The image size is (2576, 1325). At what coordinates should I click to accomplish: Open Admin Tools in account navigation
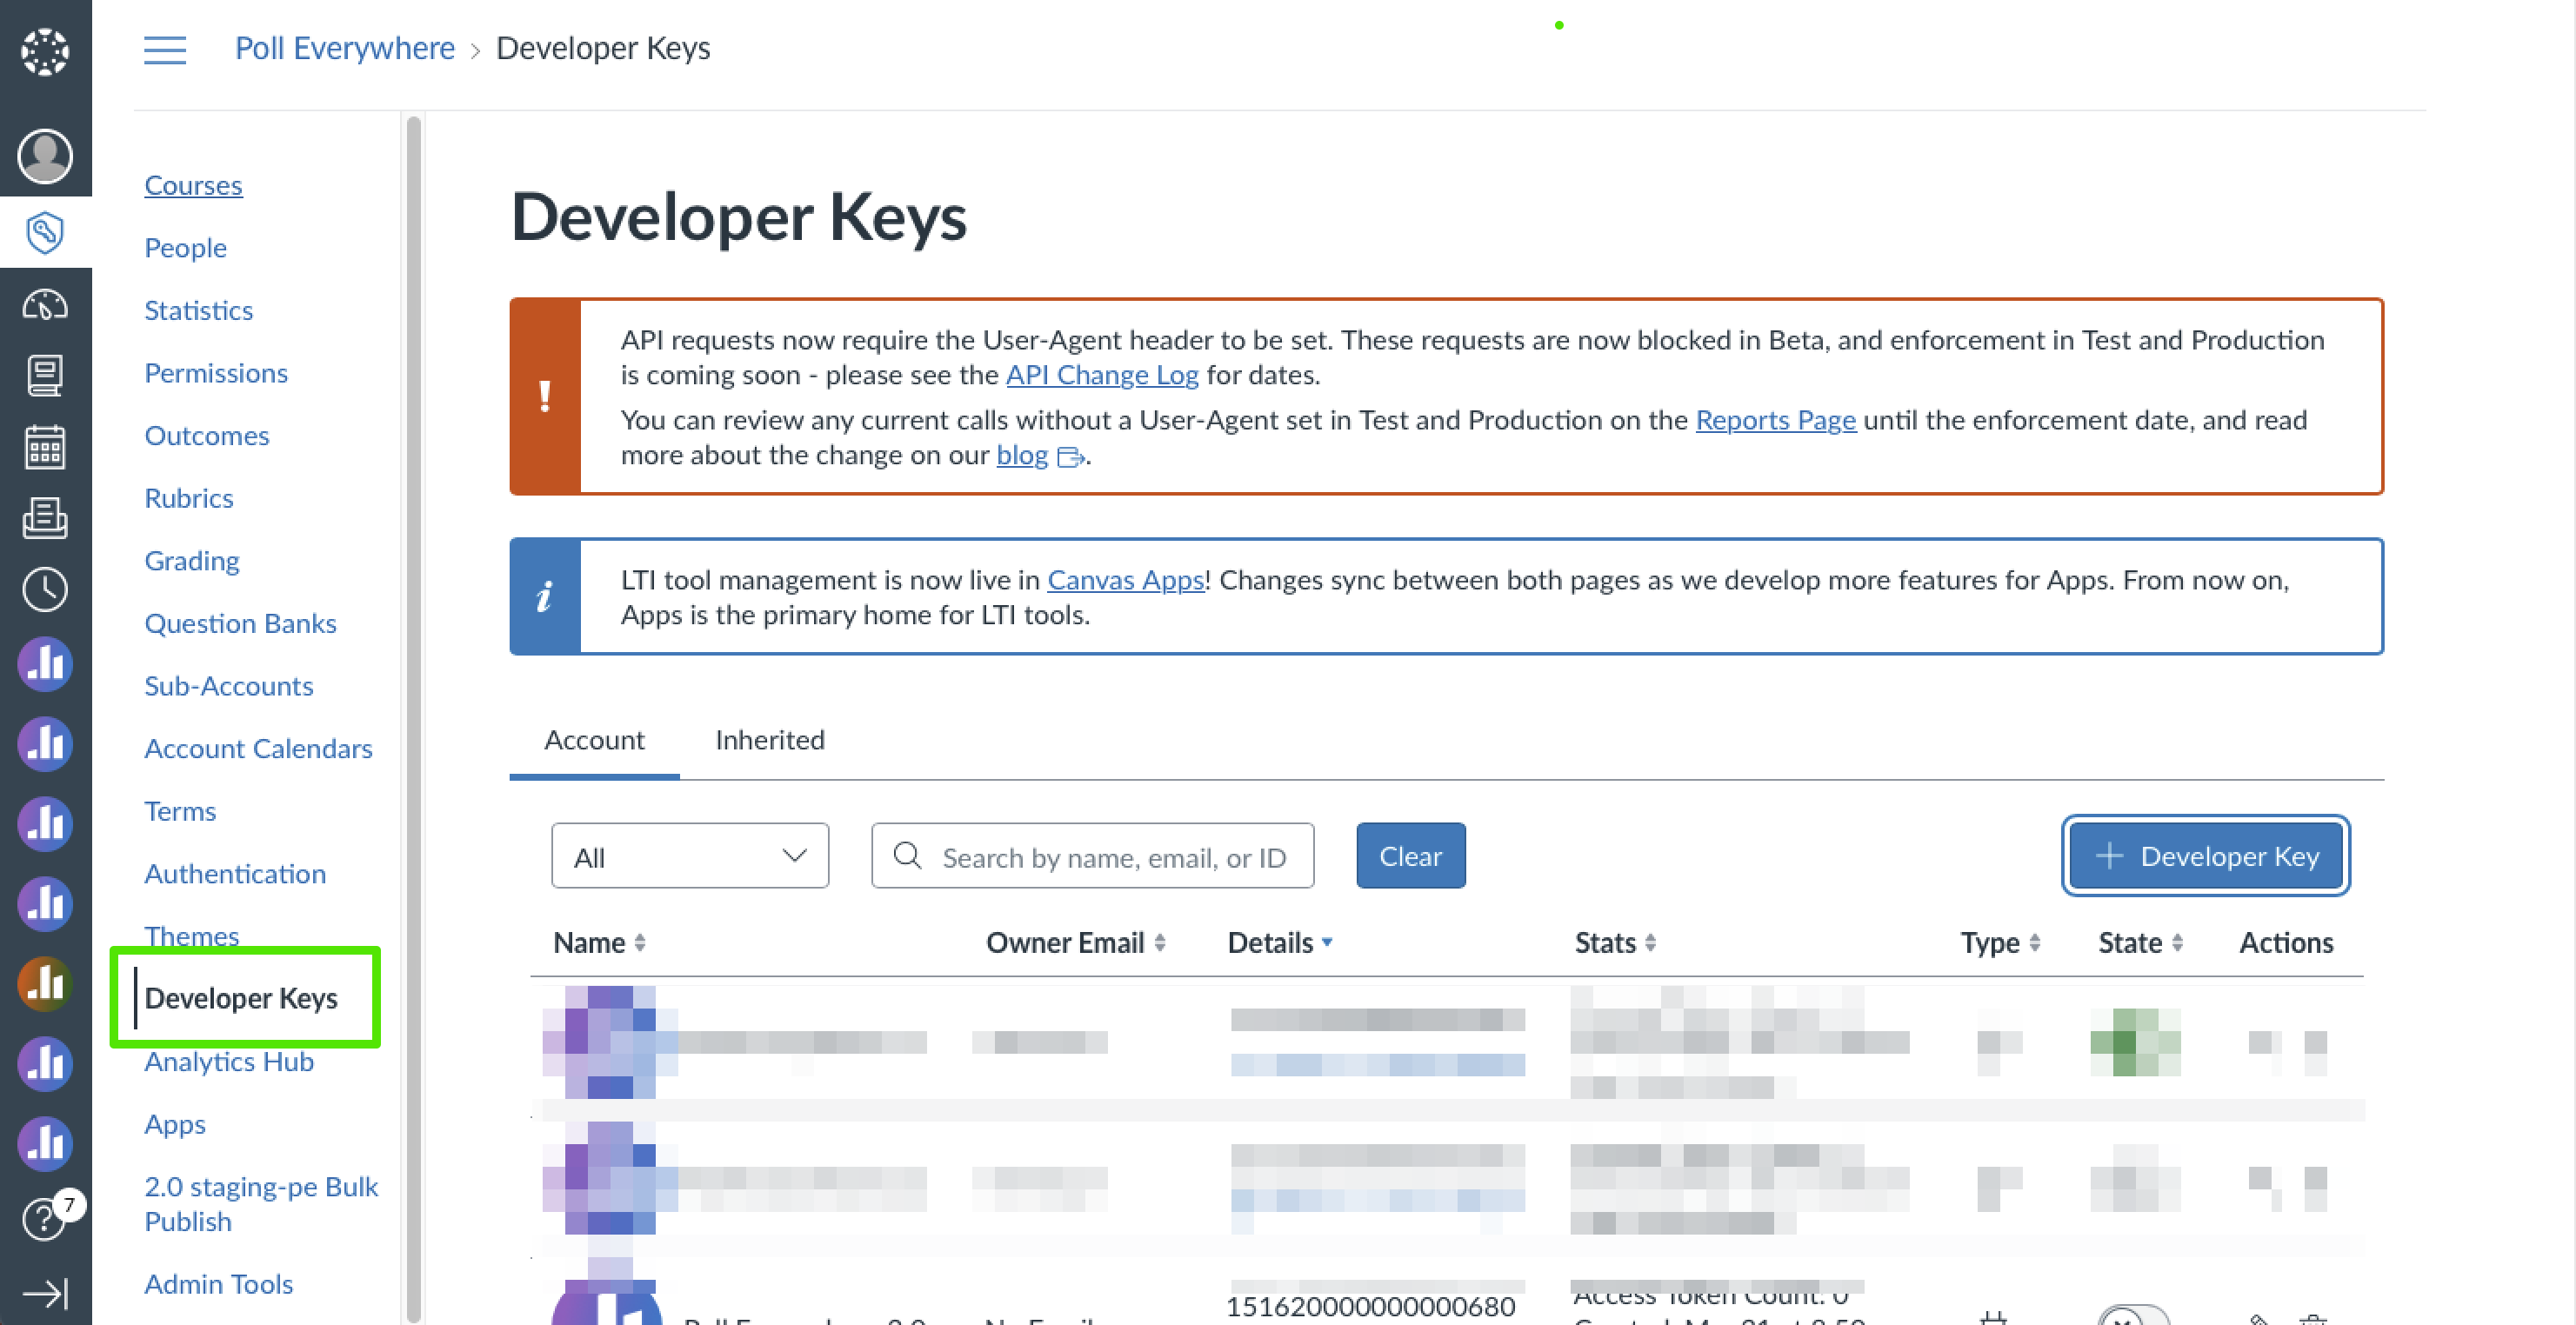[x=219, y=1284]
